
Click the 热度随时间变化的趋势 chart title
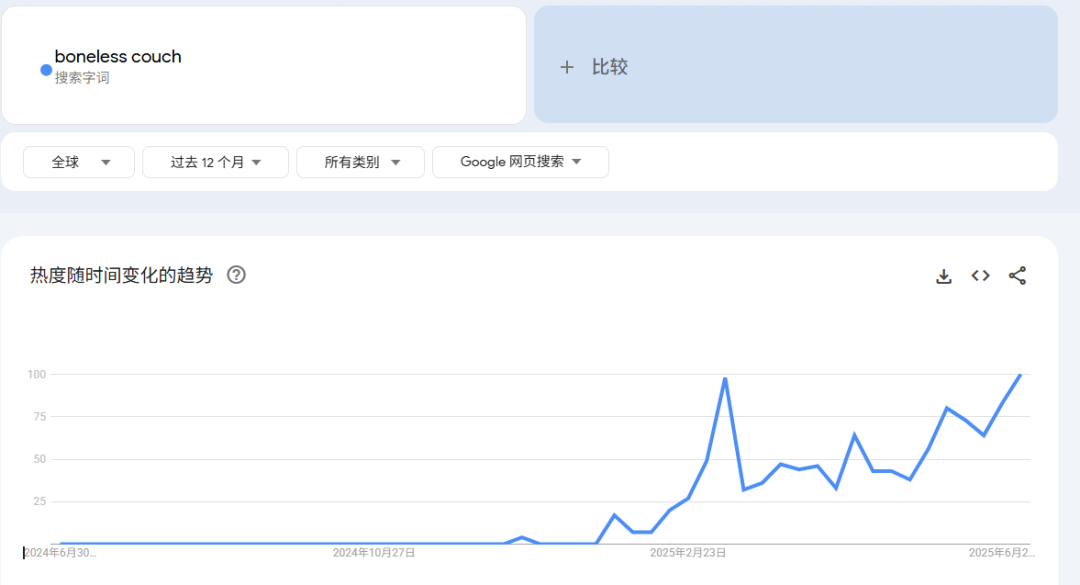pos(121,276)
